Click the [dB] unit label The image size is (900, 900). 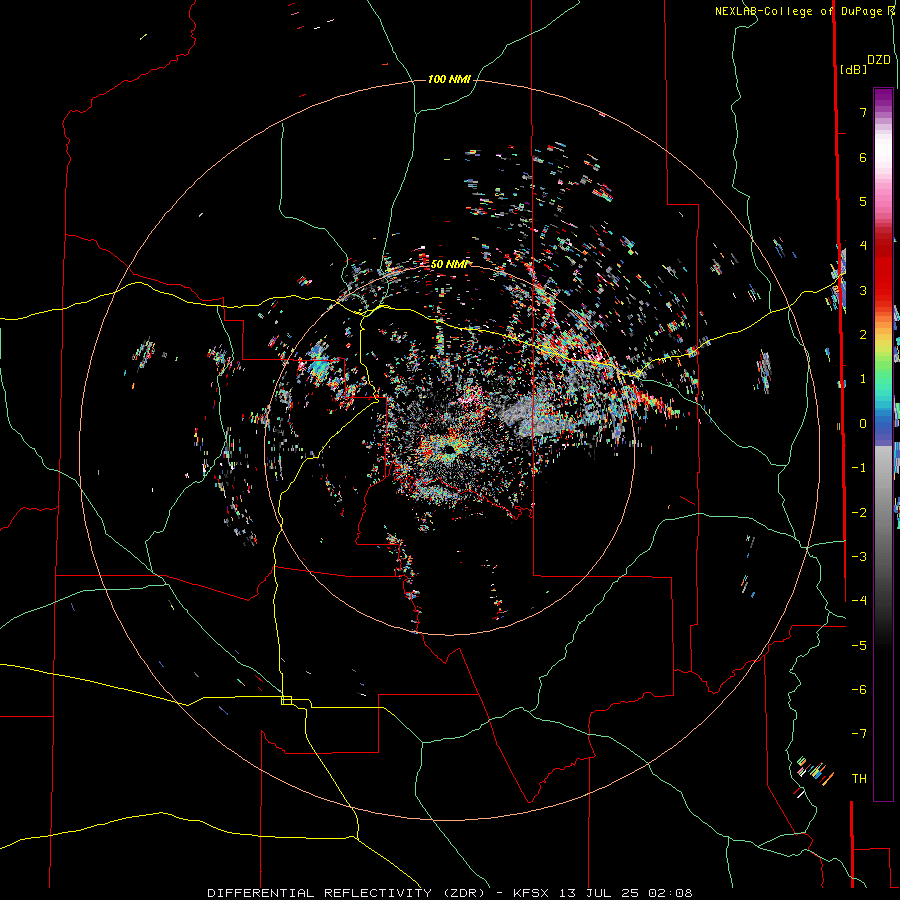(853, 69)
